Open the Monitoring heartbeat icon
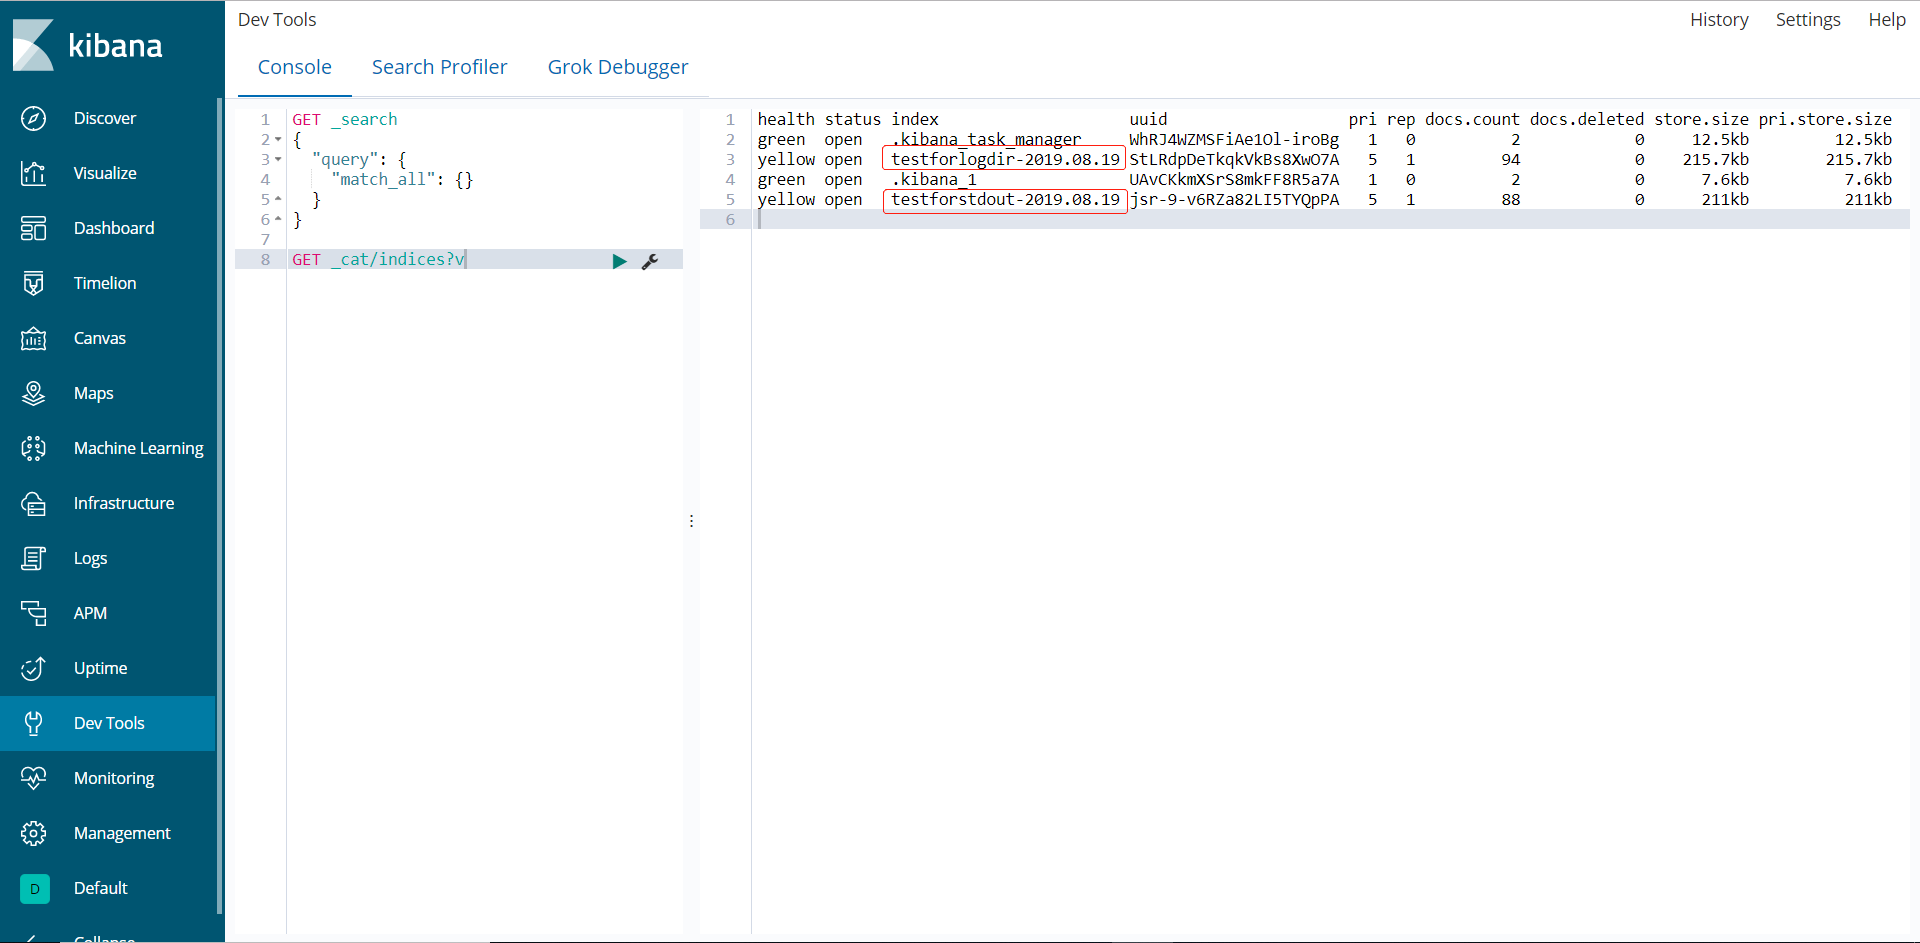The width and height of the screenshot is (1920, 943). pos(33,778)
